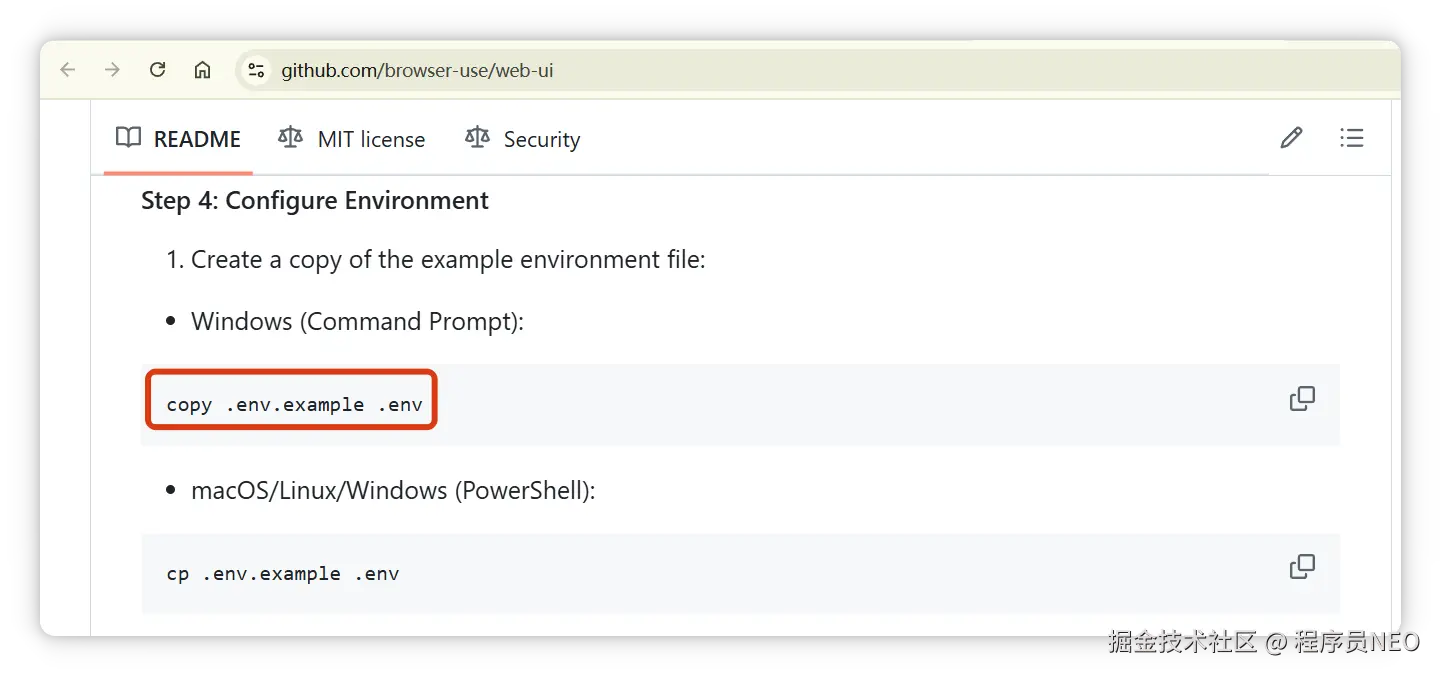1441x676 pixels.
Task: Copy the 'cp .env.example .env' command
Action: click(x=1302, y=567)
